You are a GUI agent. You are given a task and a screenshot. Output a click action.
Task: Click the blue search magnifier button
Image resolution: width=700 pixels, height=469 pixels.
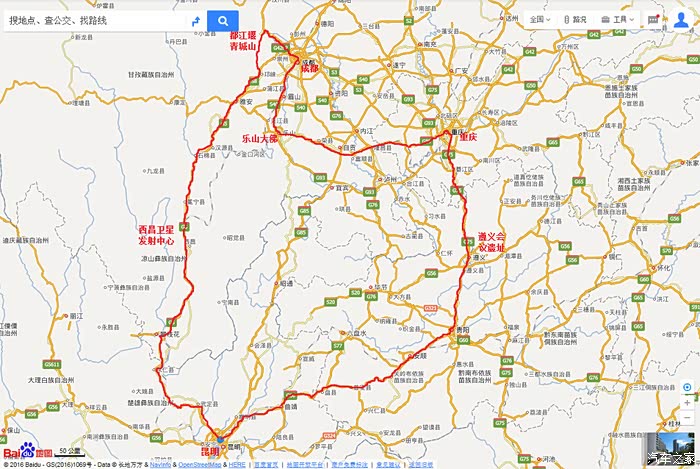point(222,21)
